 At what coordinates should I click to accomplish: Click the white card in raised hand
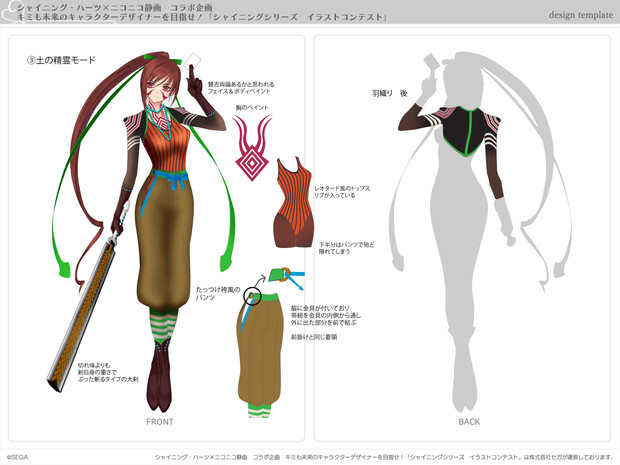click(193, 60)
